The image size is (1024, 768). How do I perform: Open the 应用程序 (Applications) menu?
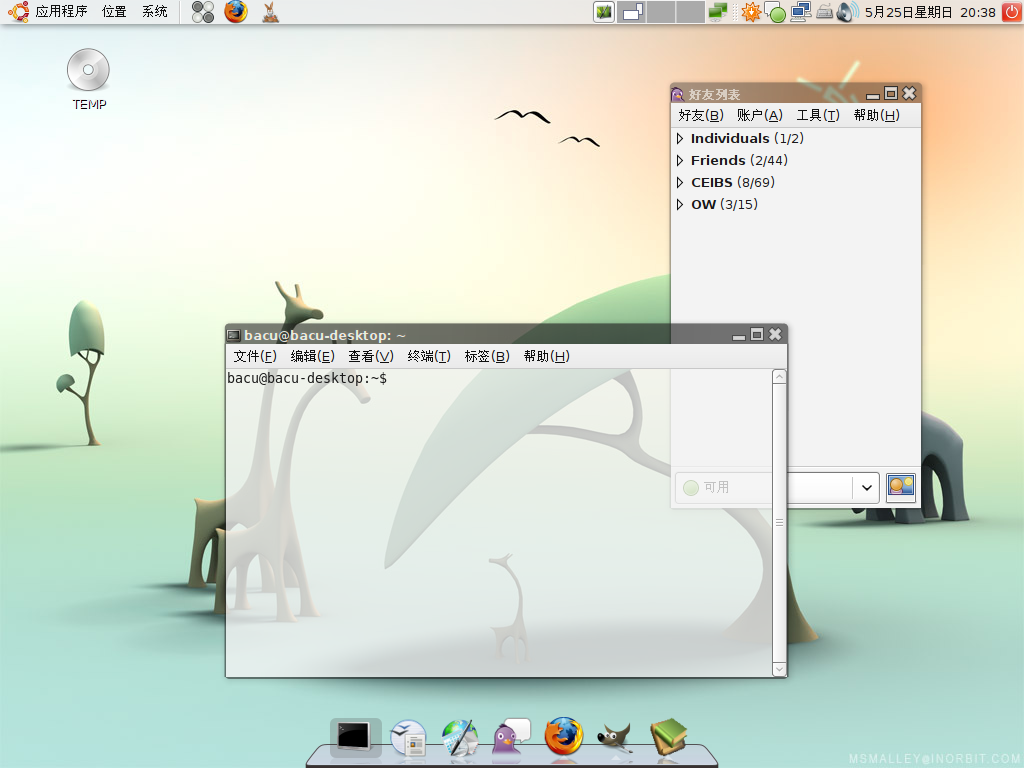coord(61,12)
